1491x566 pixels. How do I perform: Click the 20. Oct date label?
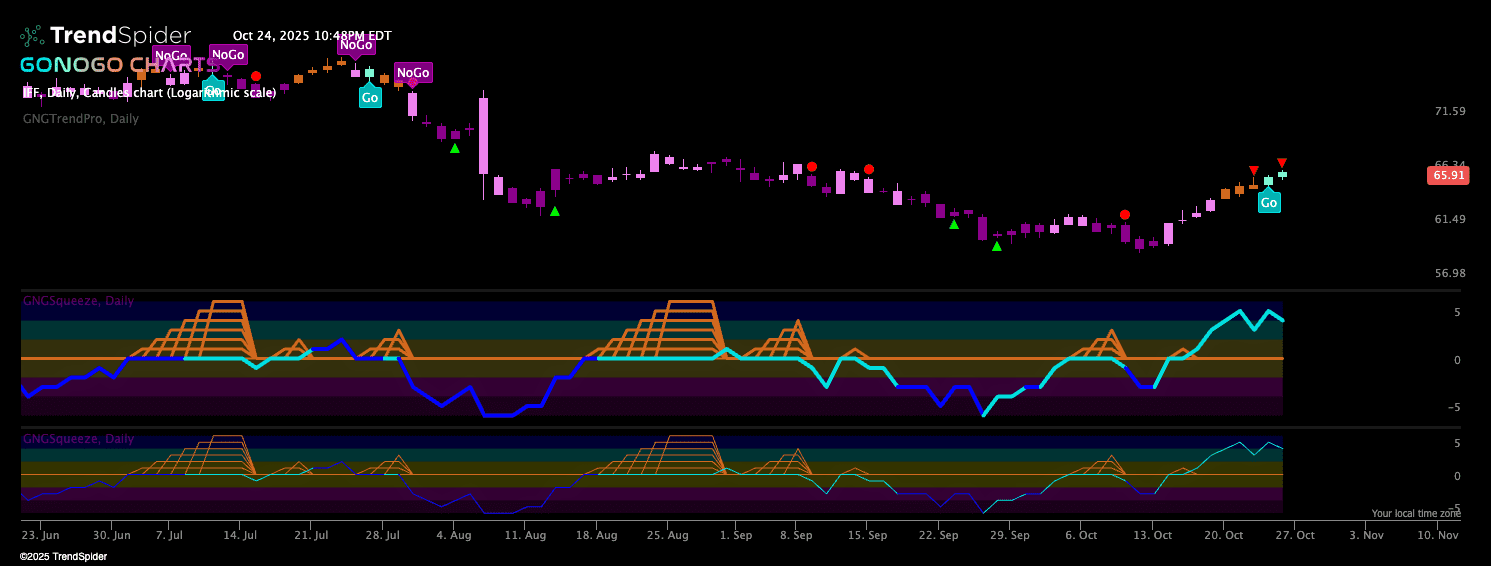[x=1223, y=535]
